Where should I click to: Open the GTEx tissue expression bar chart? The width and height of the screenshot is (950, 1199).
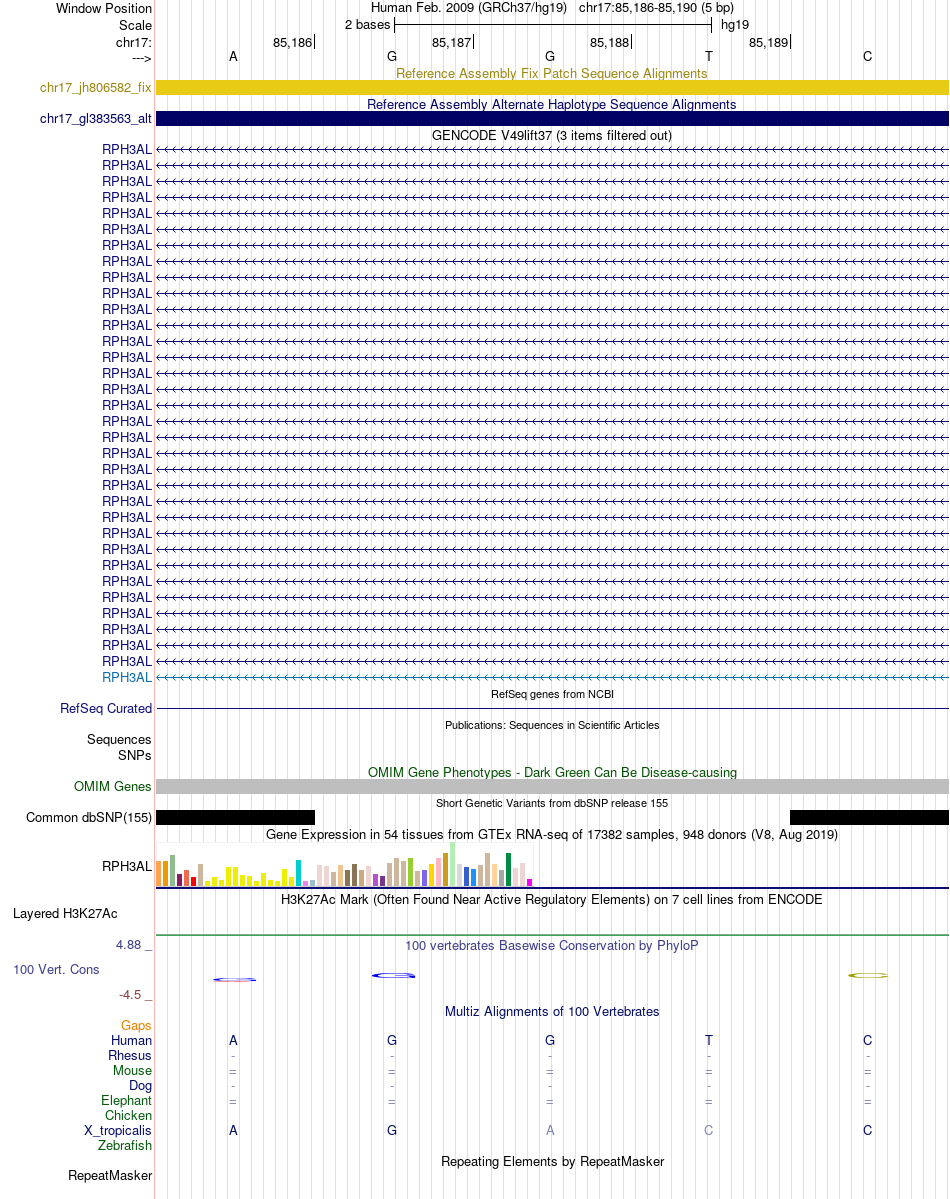click(344, 865)
